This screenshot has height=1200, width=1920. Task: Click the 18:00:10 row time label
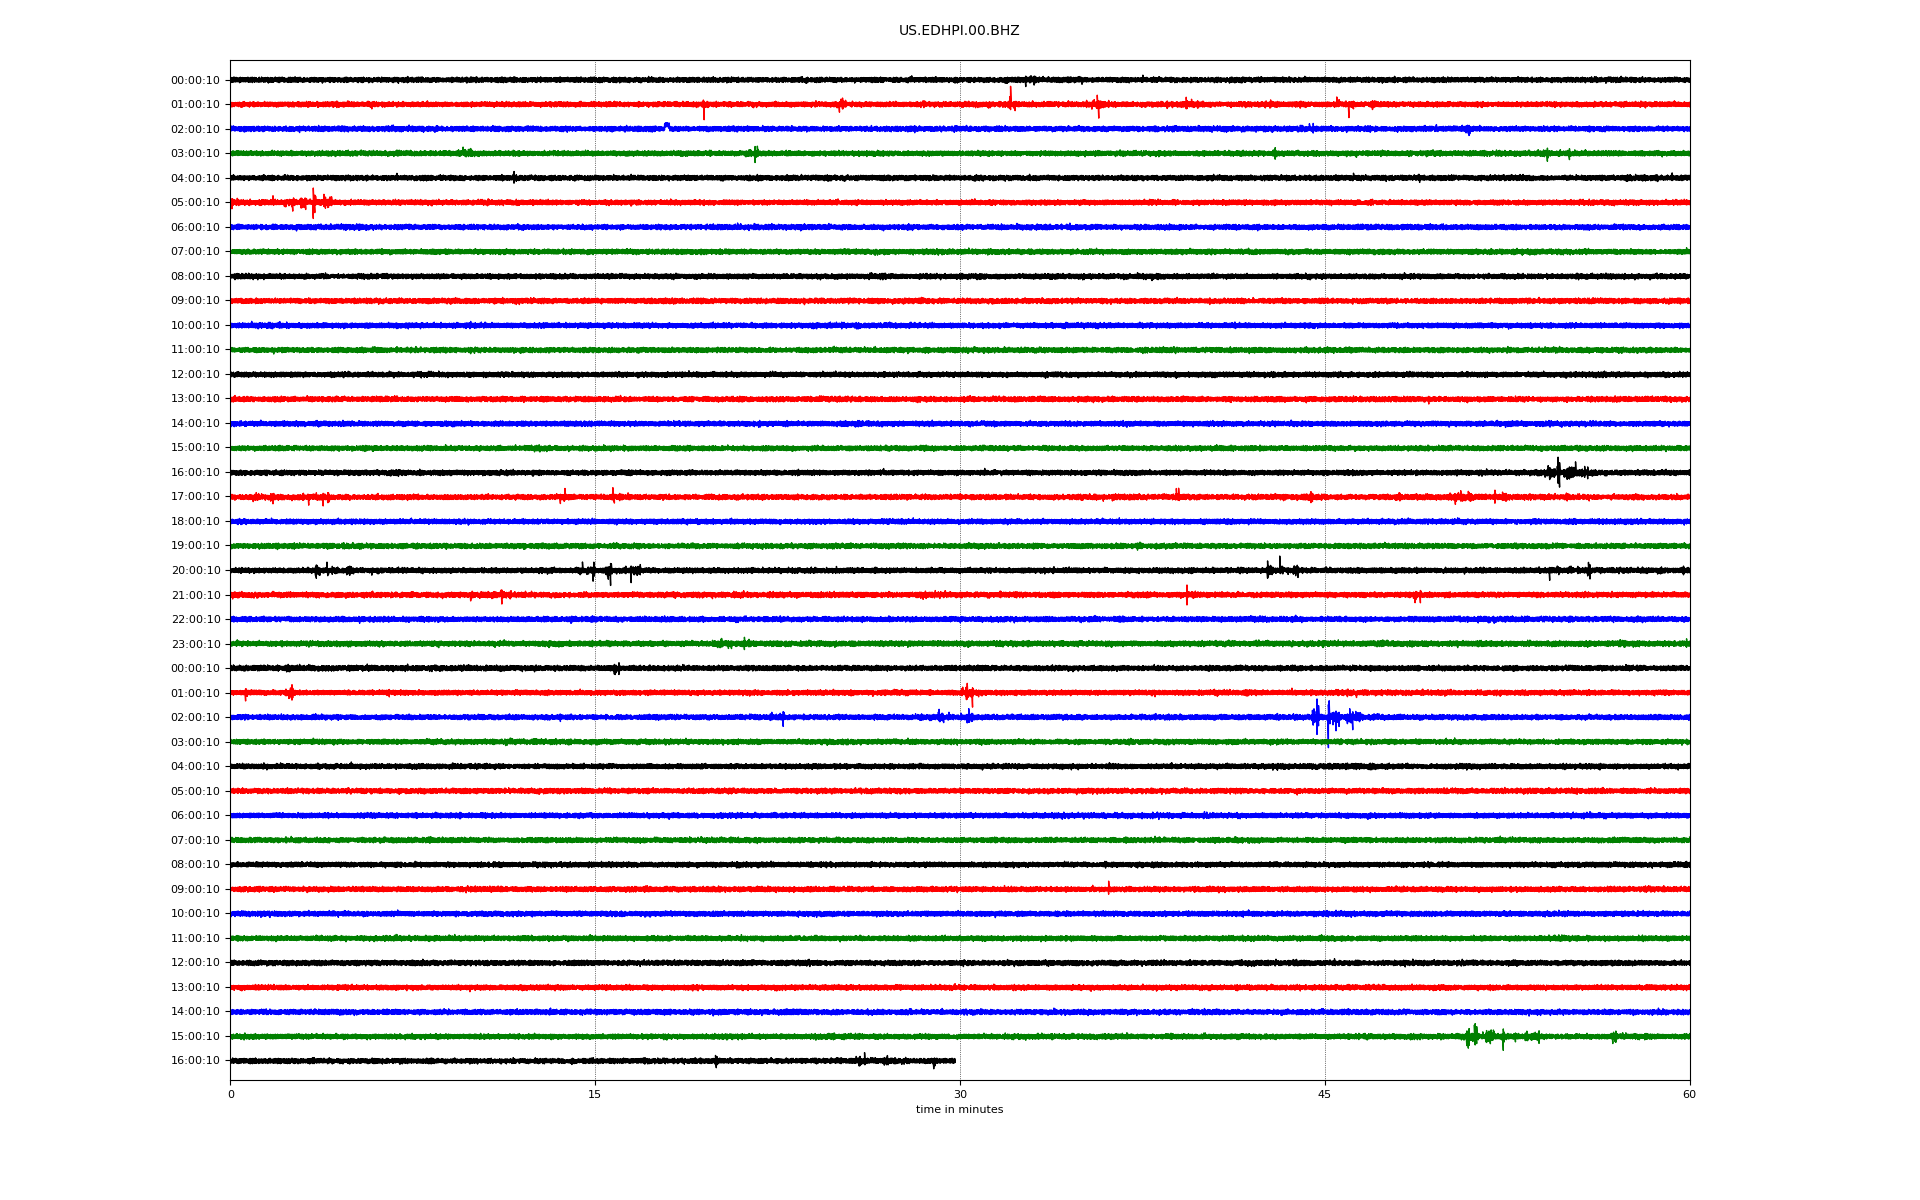(x=195, y=522)
